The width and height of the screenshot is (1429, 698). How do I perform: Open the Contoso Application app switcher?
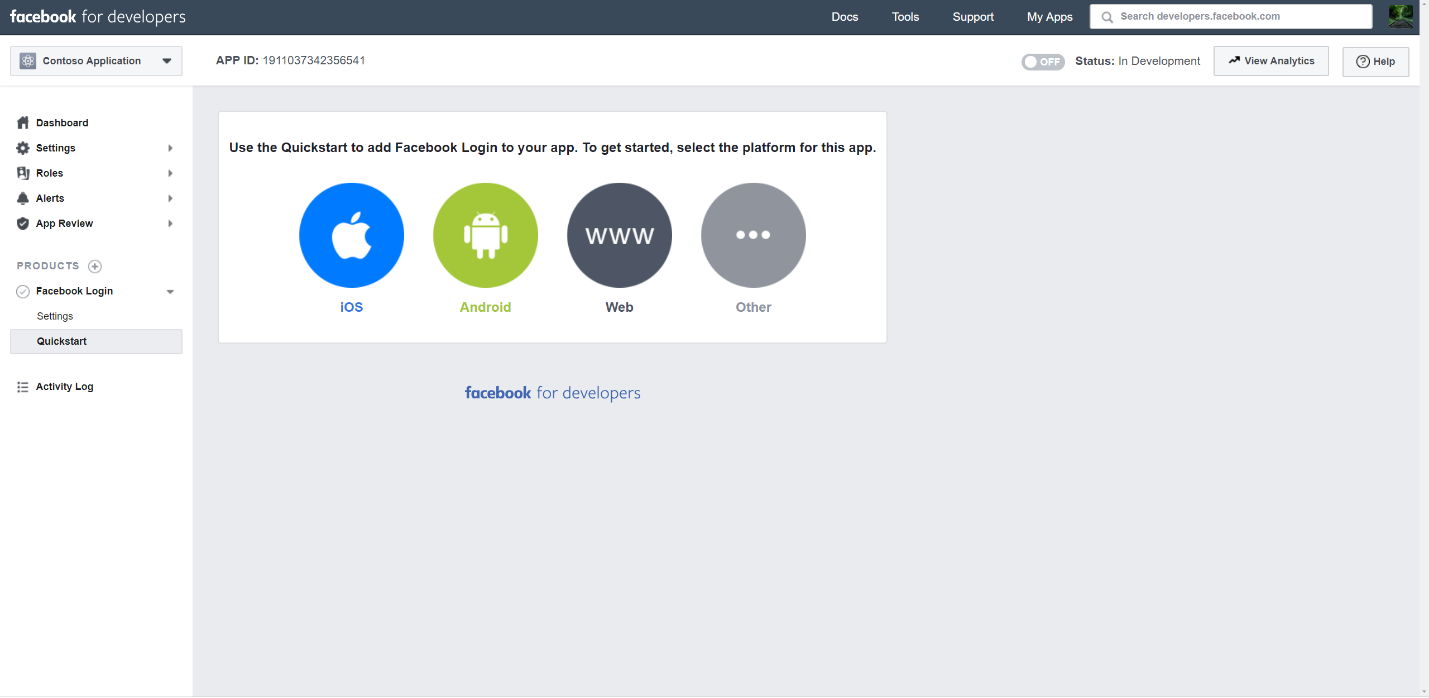95,60
